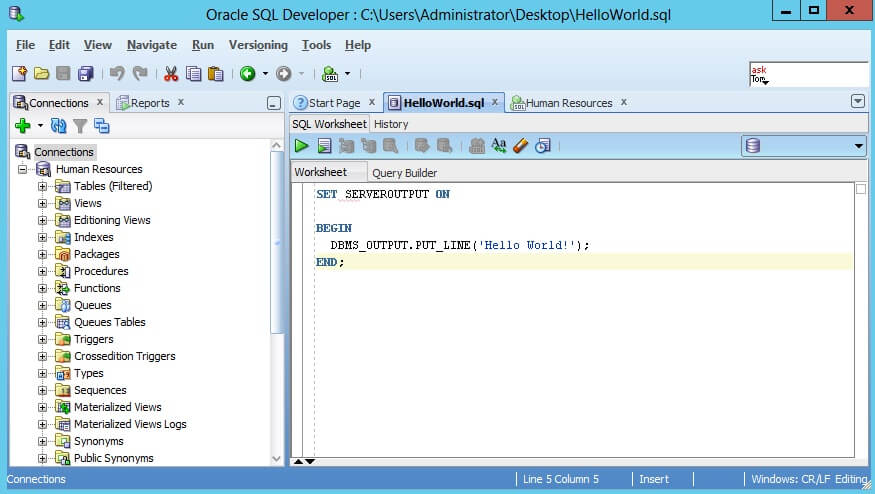875x494 pixels.
Task: Collapse the Human Resources connection node
Action: [23, 169]
